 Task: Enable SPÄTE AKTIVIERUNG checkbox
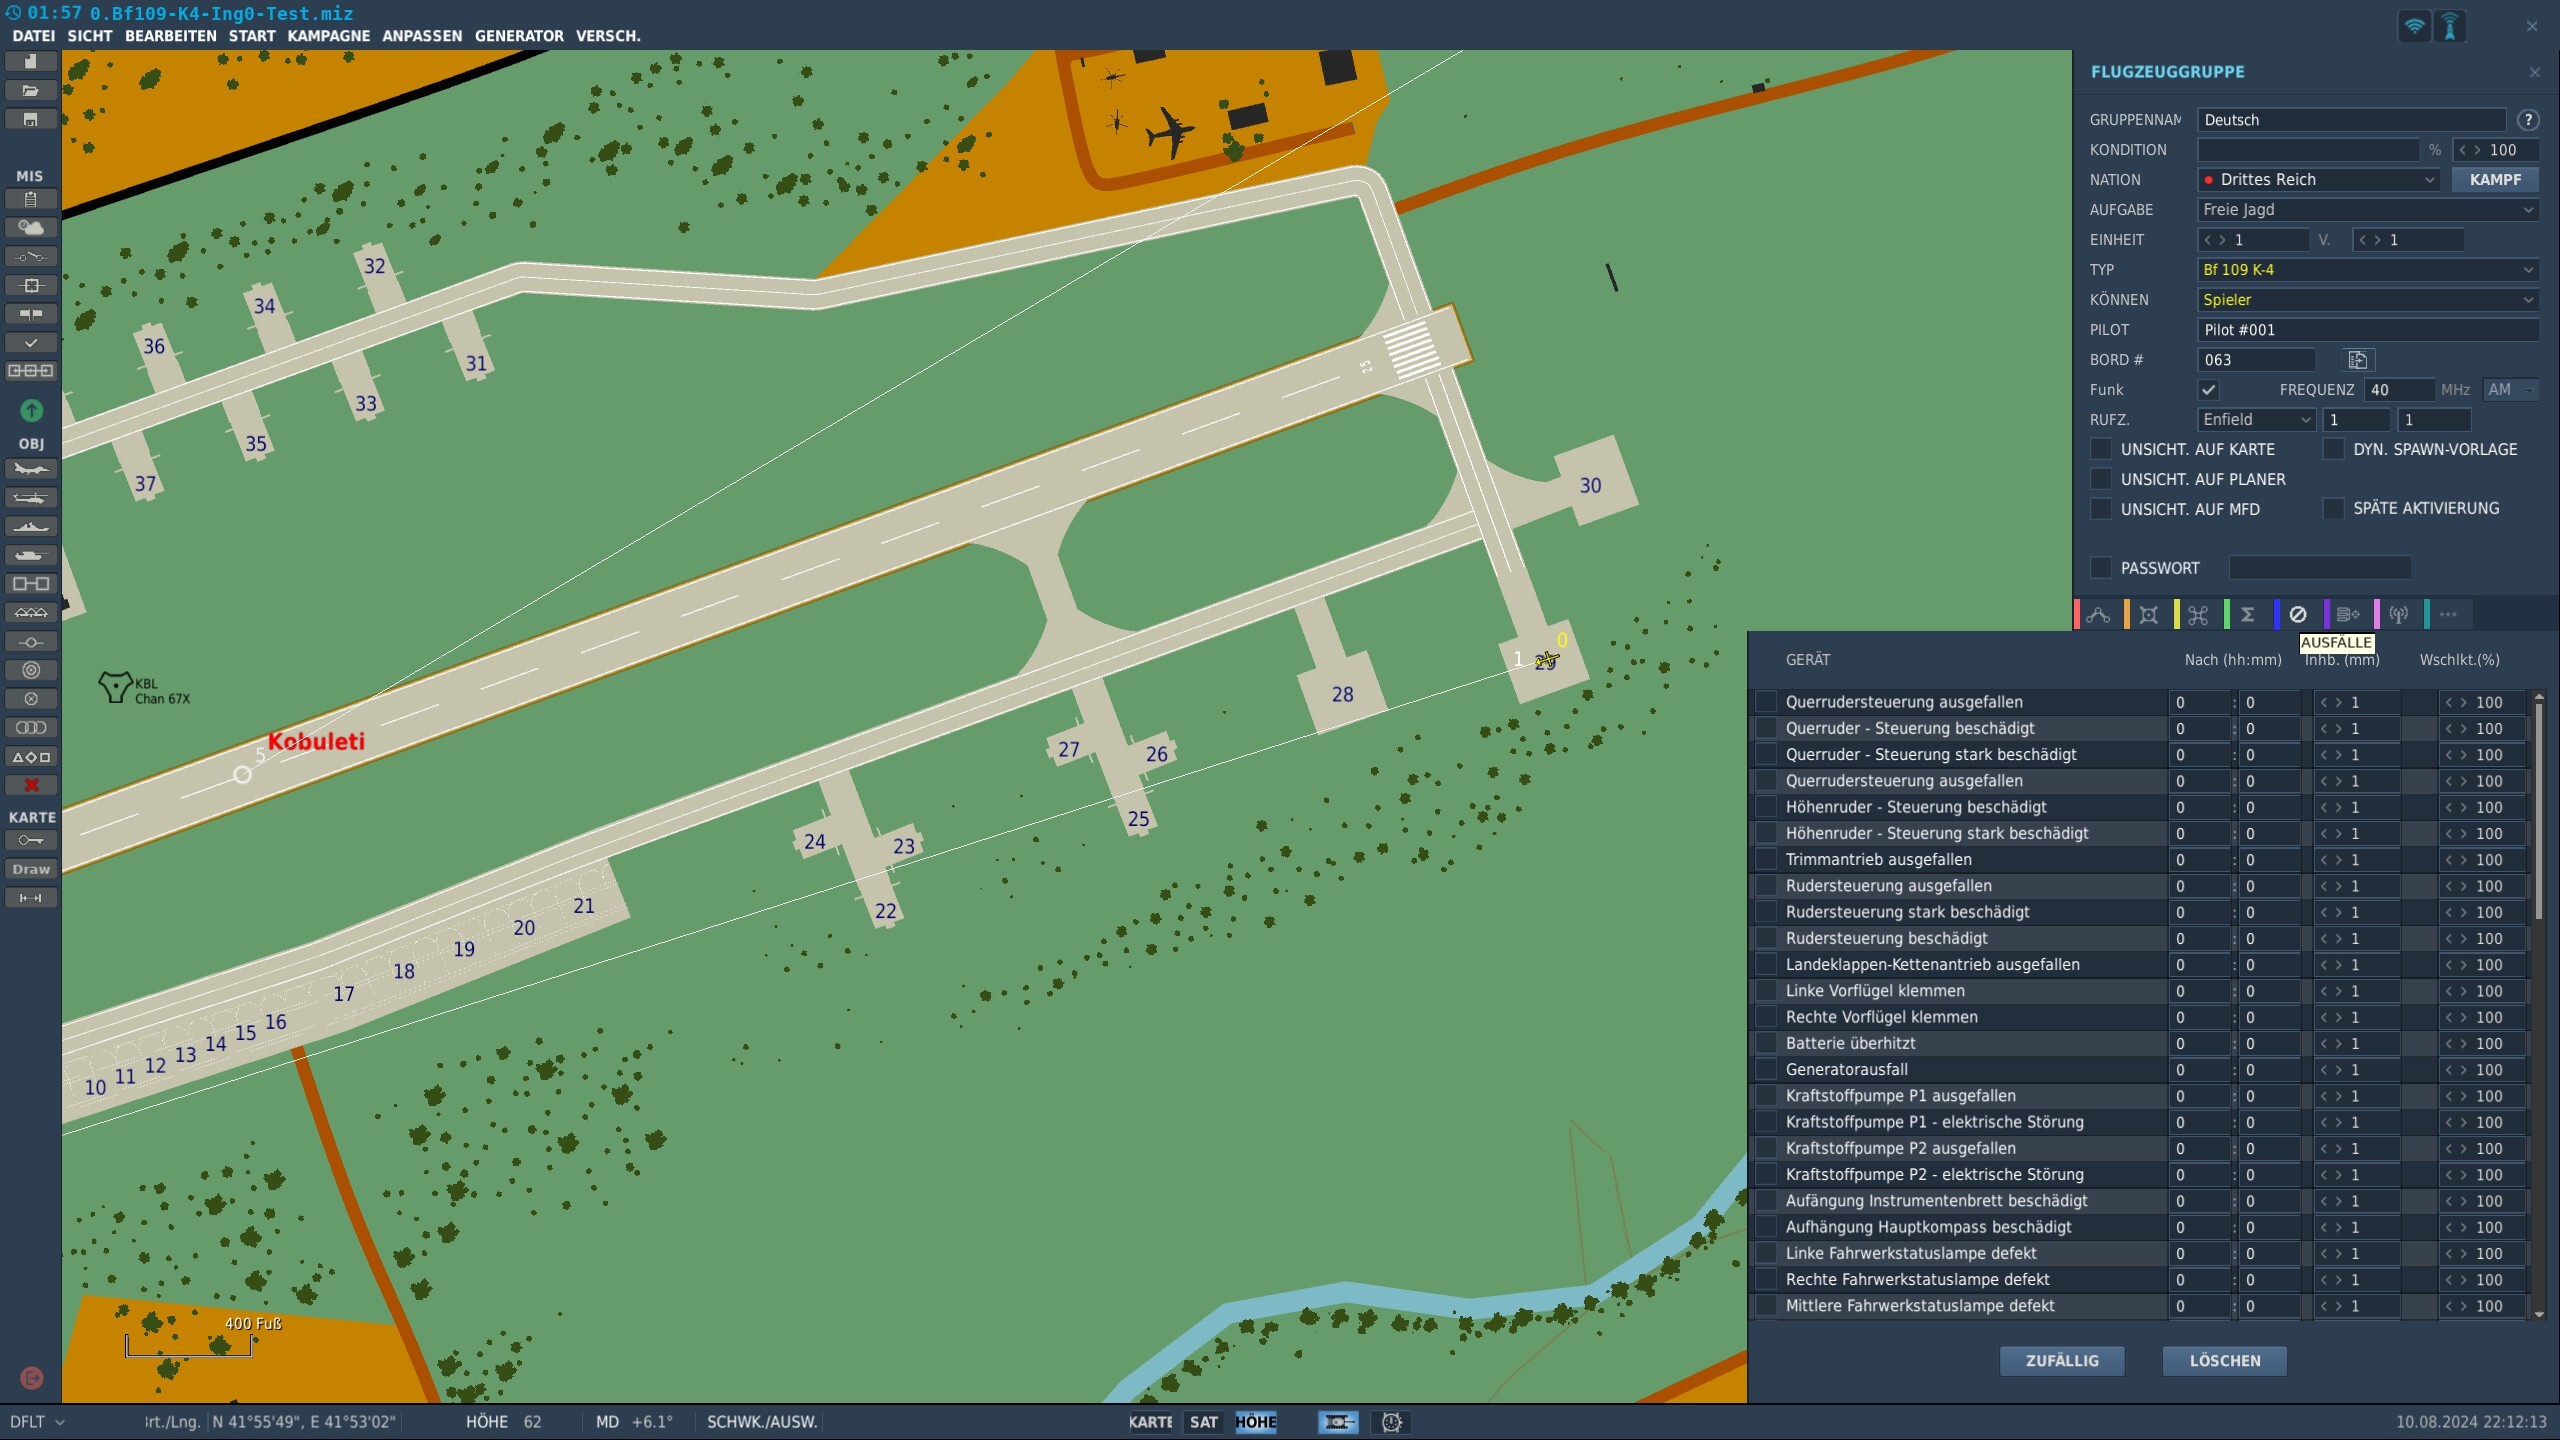[2333, 508]
